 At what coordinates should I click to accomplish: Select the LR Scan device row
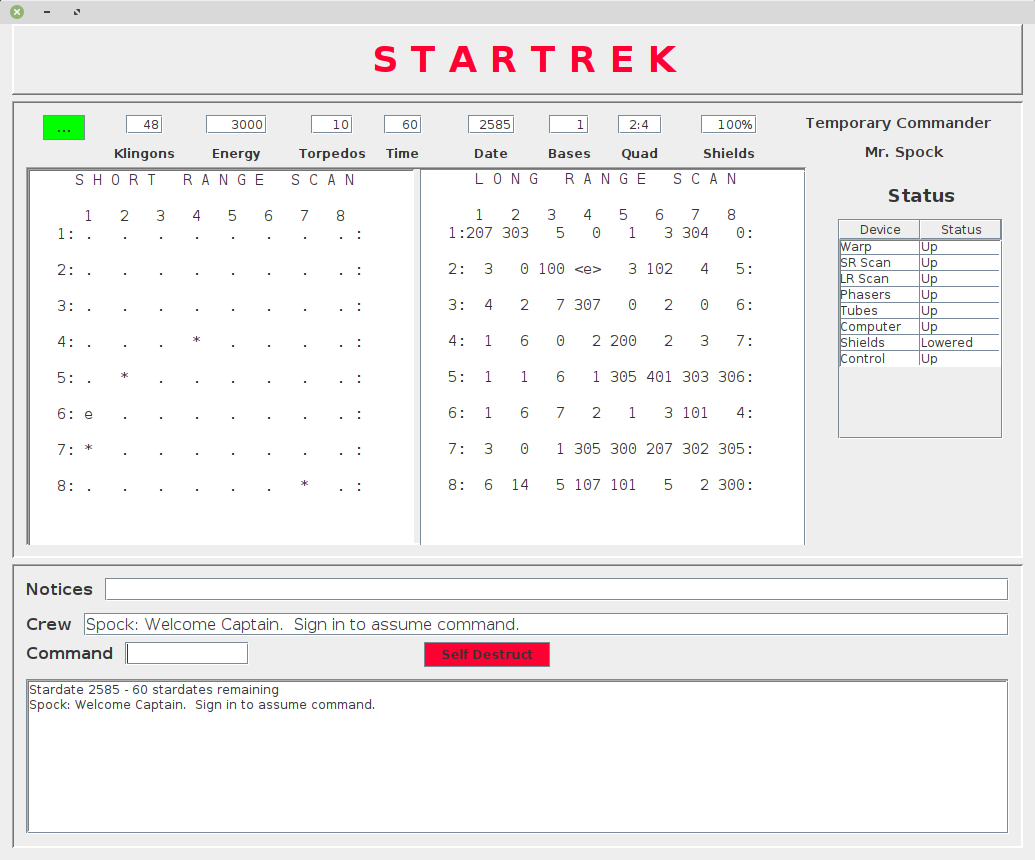919,279
